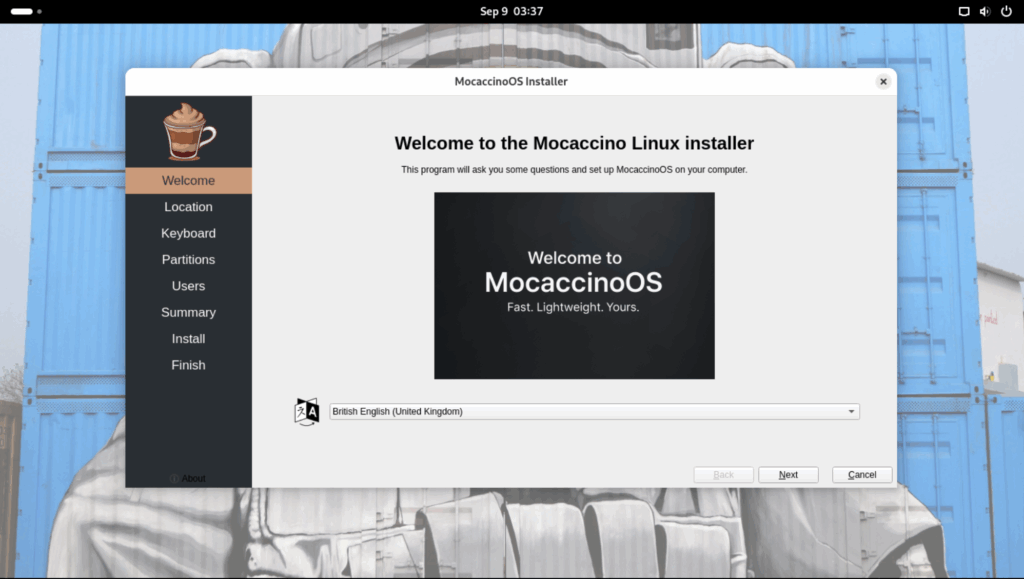This screenshot has width=1024, height=579.
Task: Click the Welcome to MocaccinoOS banner image
Action: (x=574, y=285)
